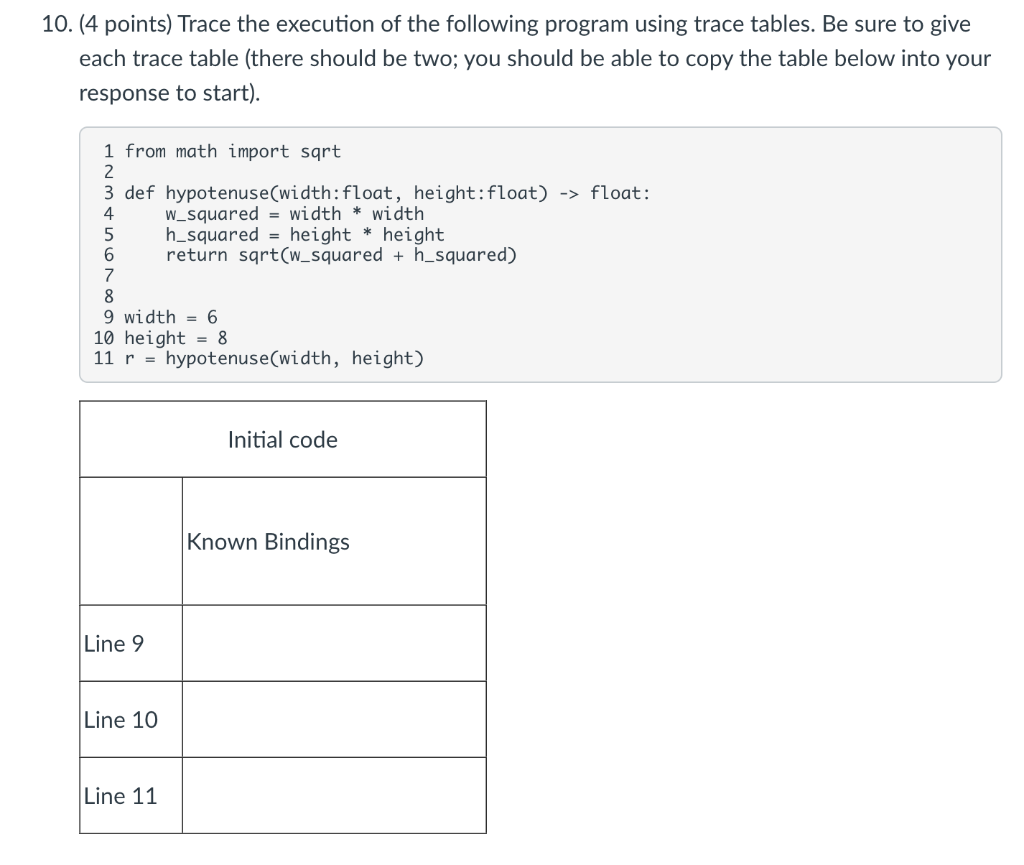1024x865 pixels.
Task: Click the question number "10."
Action: pyautogui.click(x=57, y=24)
